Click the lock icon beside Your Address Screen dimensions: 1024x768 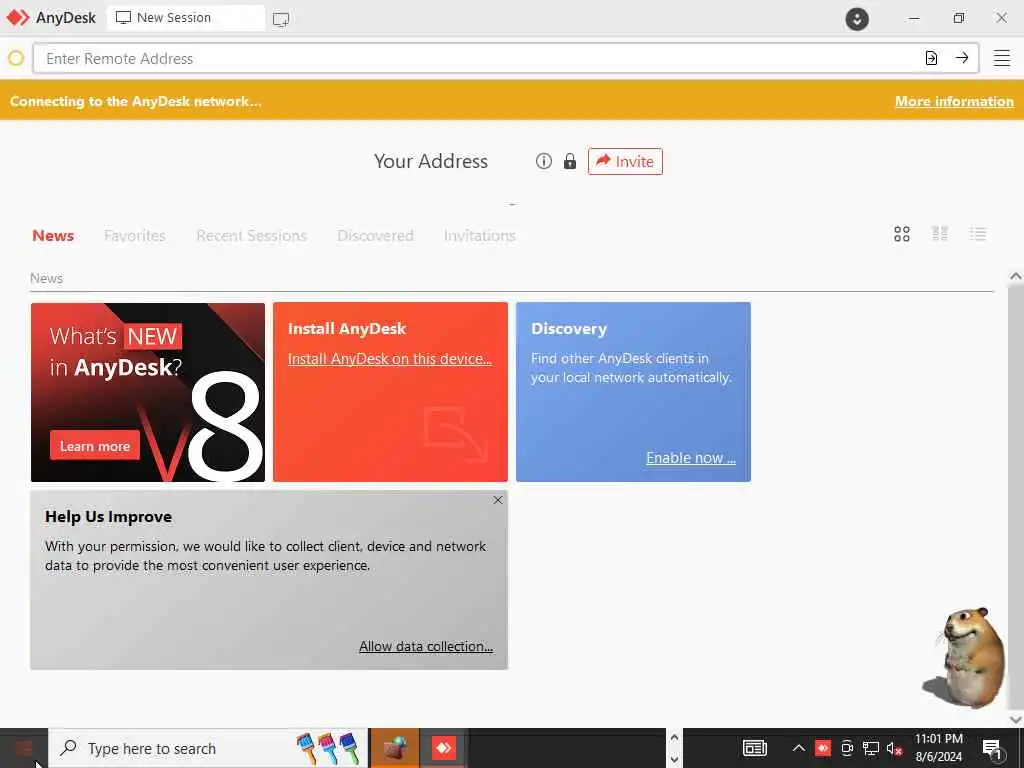(570, 161)
